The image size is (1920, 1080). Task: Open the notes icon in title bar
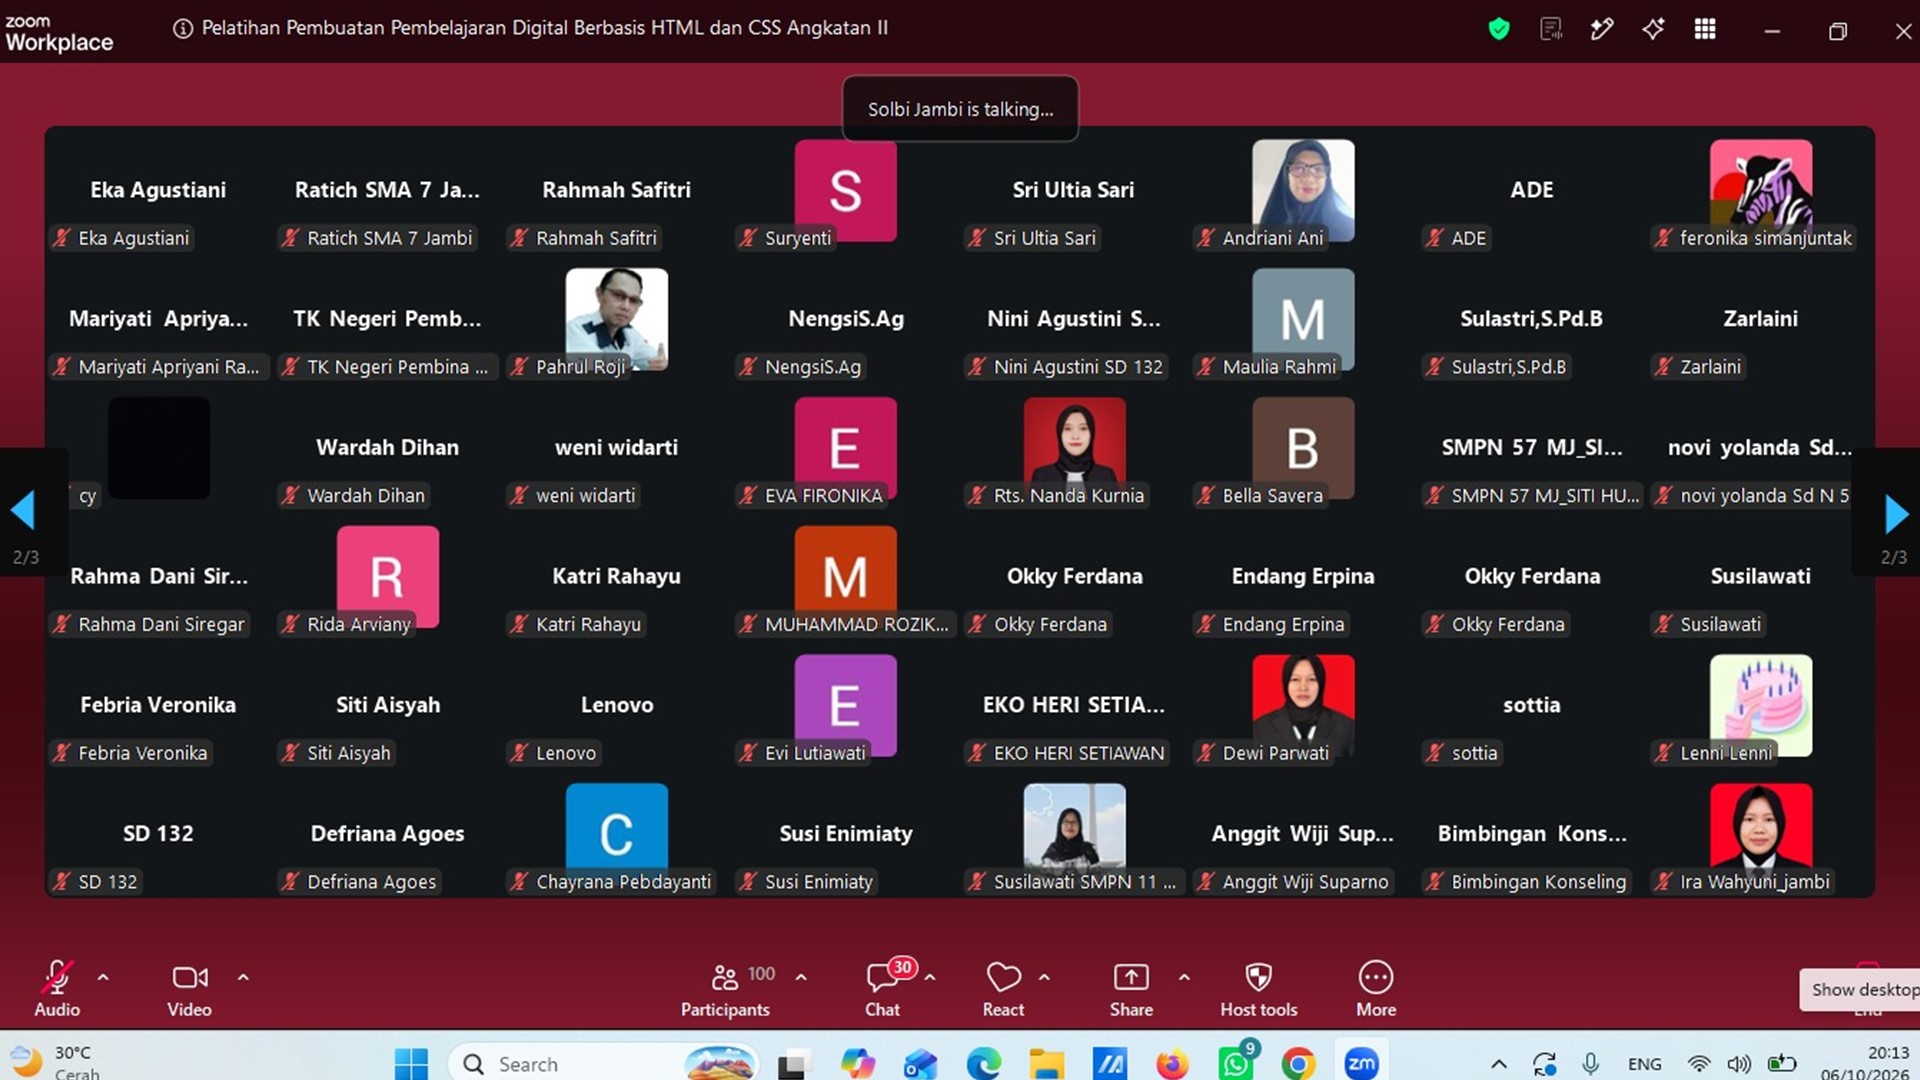(x=1551, y=29)
